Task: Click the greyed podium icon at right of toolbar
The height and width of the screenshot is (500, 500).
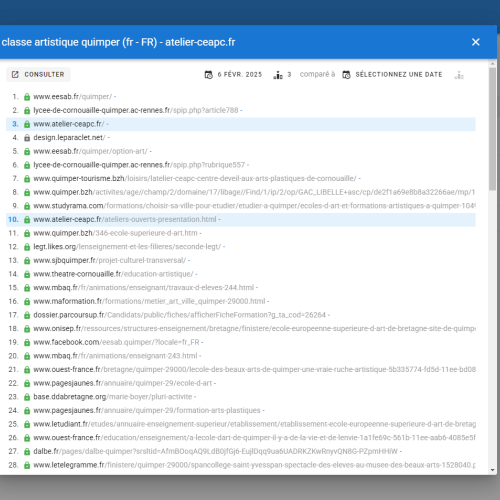Action: (x=459, y=75)
